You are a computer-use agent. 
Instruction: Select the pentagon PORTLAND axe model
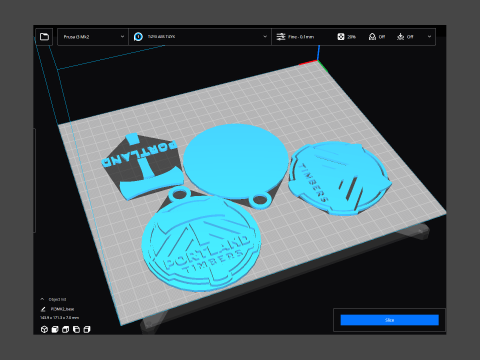pyautogui.click(x=144, y=166)
